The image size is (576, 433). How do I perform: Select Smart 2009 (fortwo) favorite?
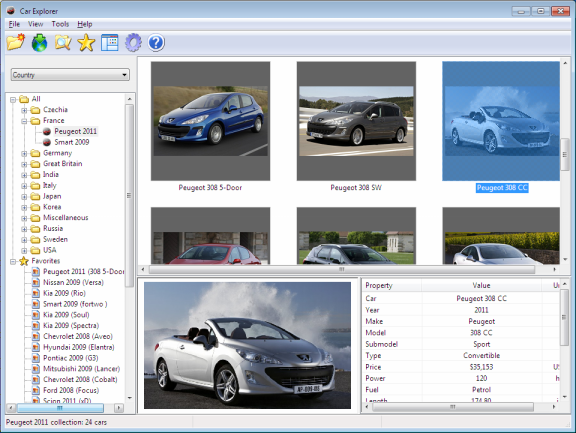pos(75,304)
